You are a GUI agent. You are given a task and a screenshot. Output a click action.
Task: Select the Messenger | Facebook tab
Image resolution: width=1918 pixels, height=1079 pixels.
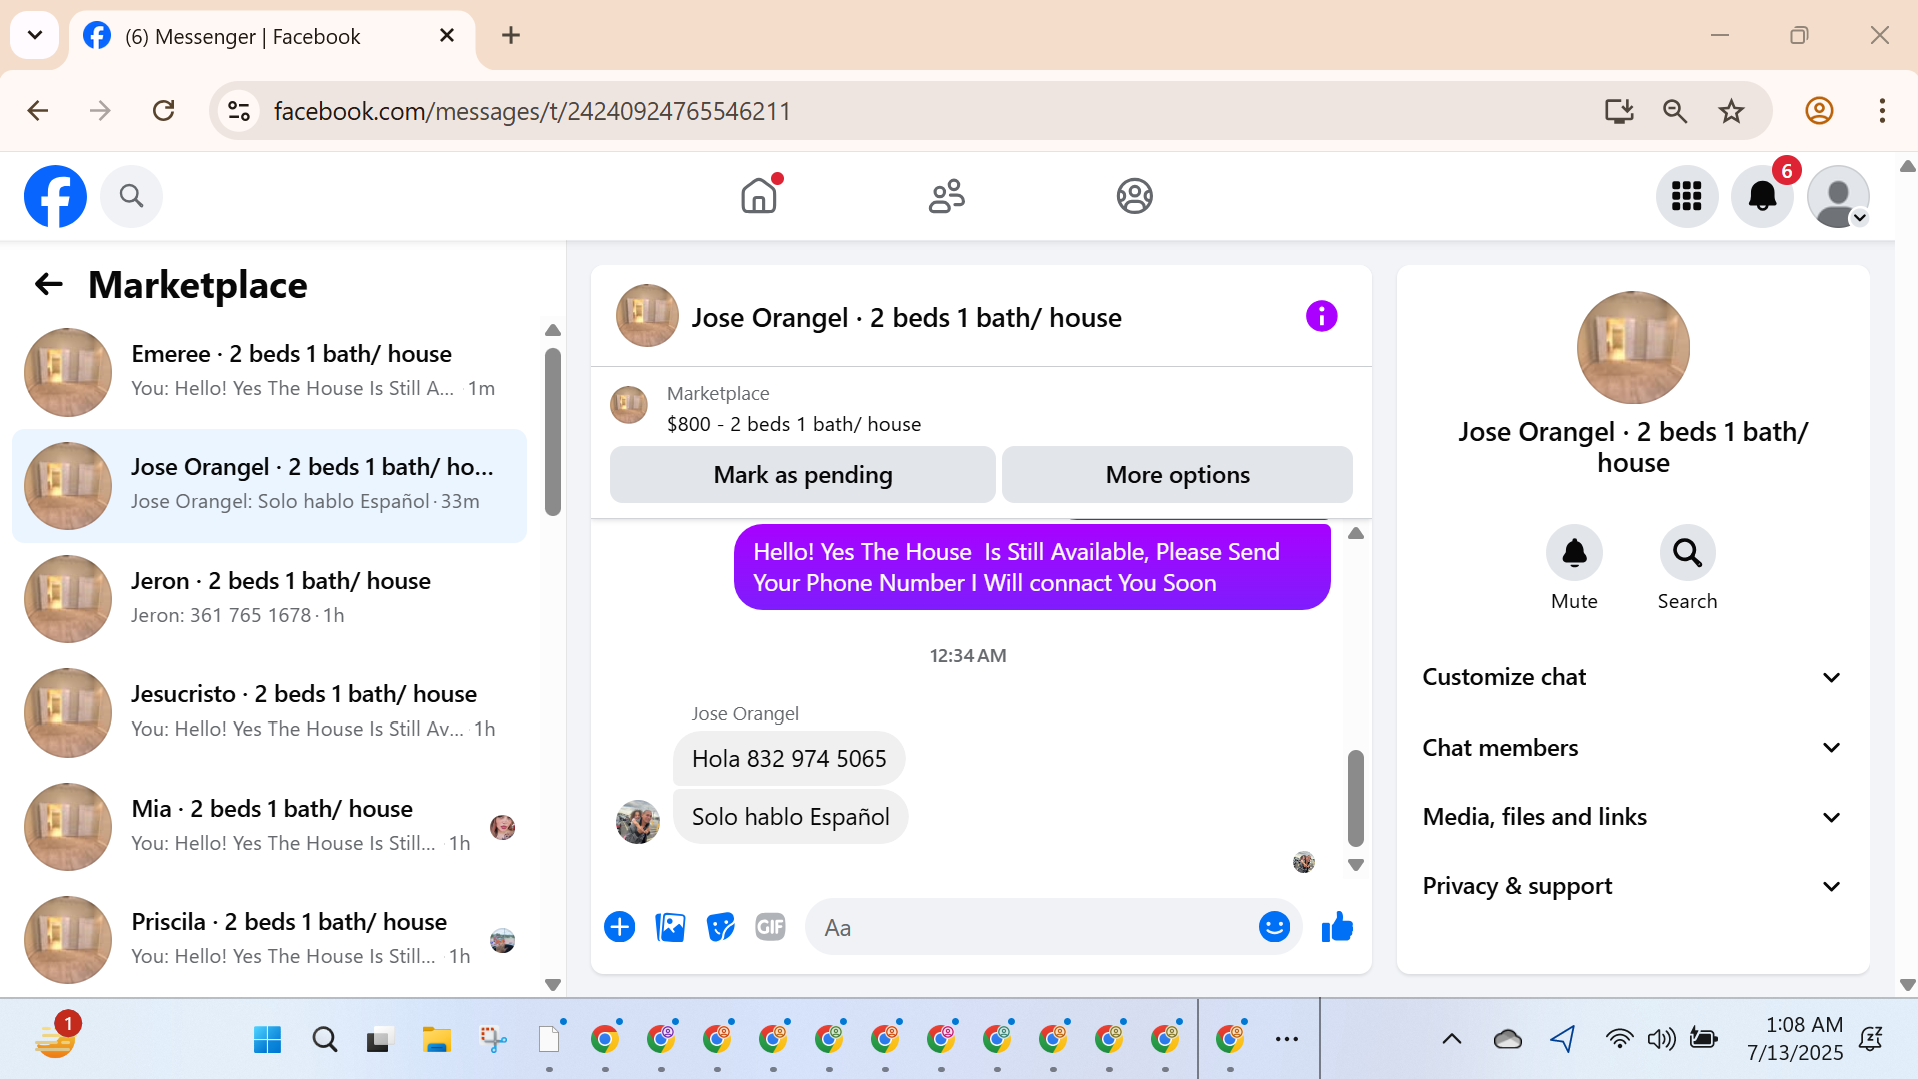click(x=270, y=36)
